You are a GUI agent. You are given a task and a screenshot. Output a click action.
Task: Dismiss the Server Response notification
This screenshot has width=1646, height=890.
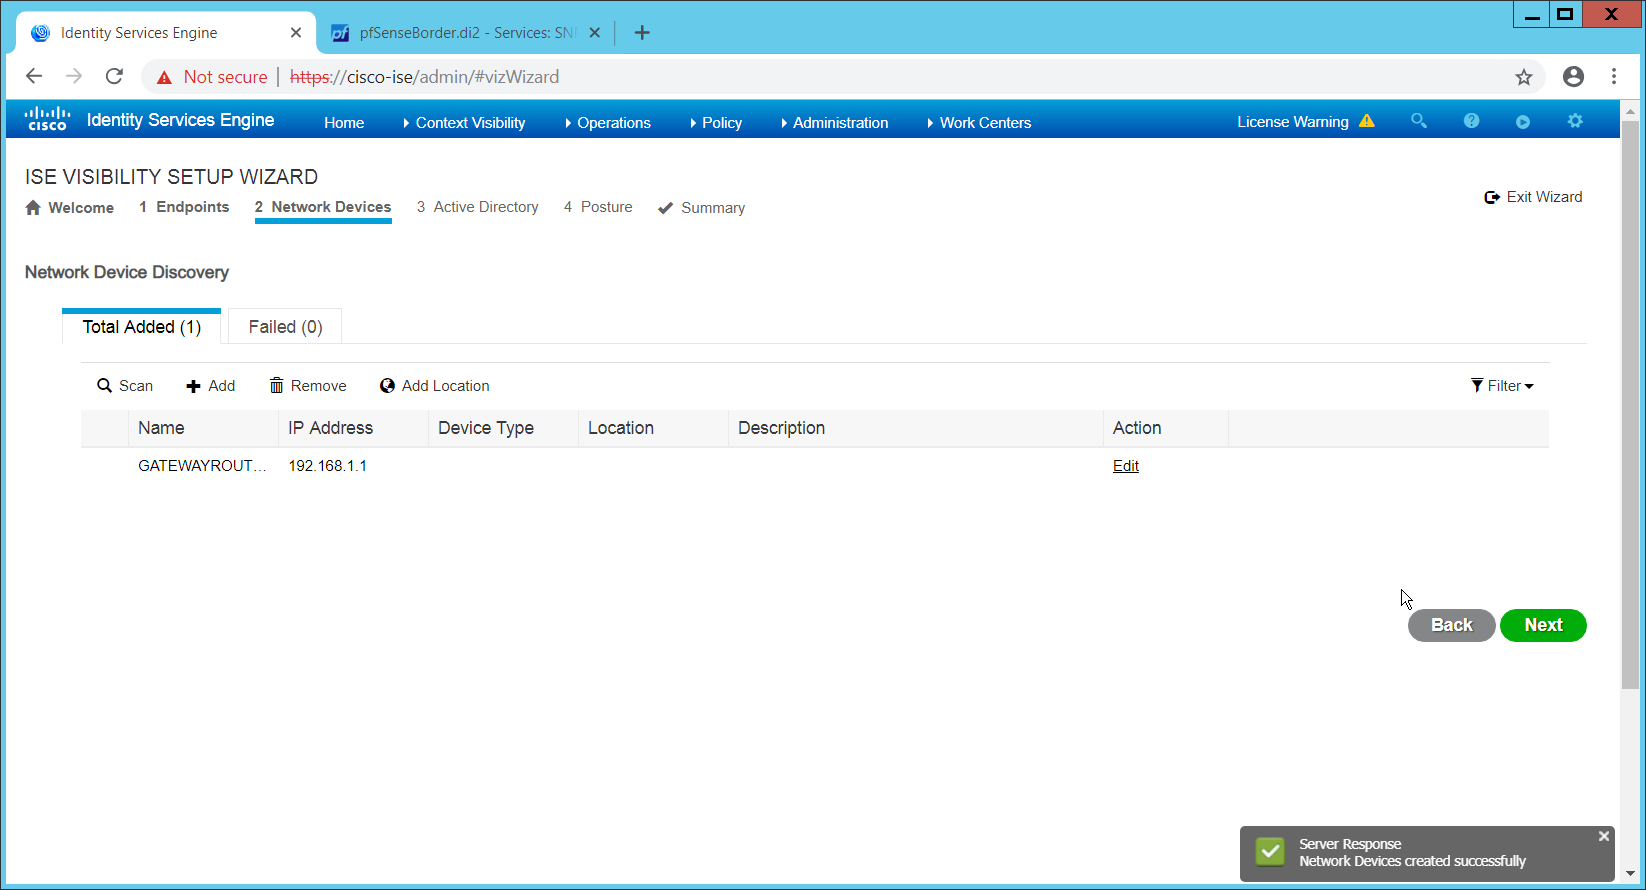(x=1604, y=836)
